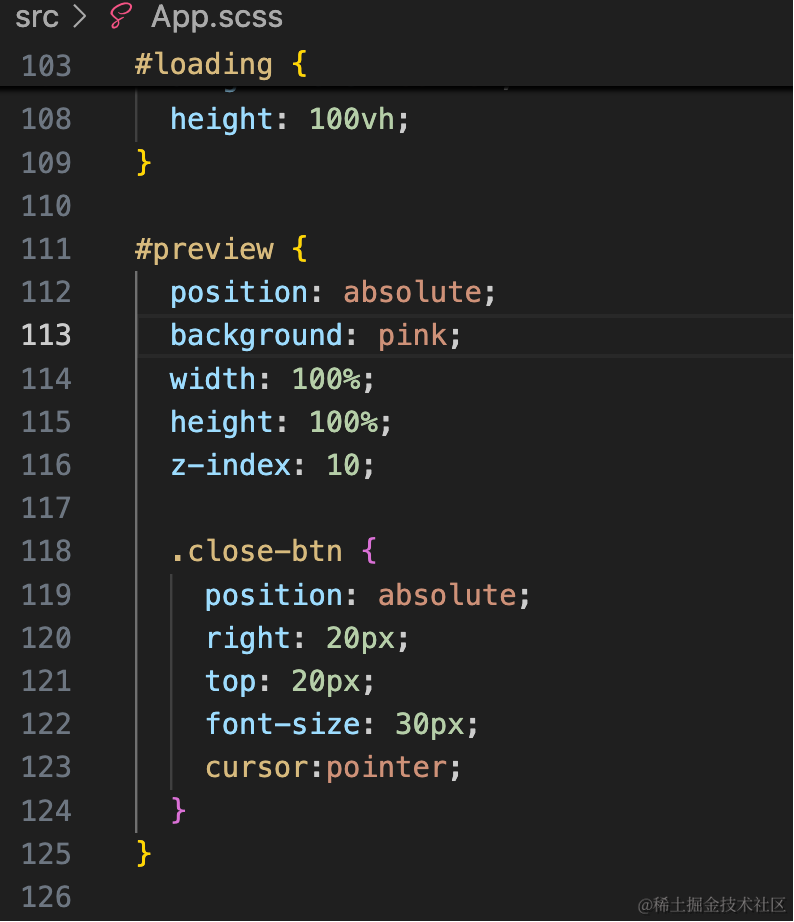Click the pink closing brace on line 124
This screenshot has width=794, height=922.
pos(178,810)
